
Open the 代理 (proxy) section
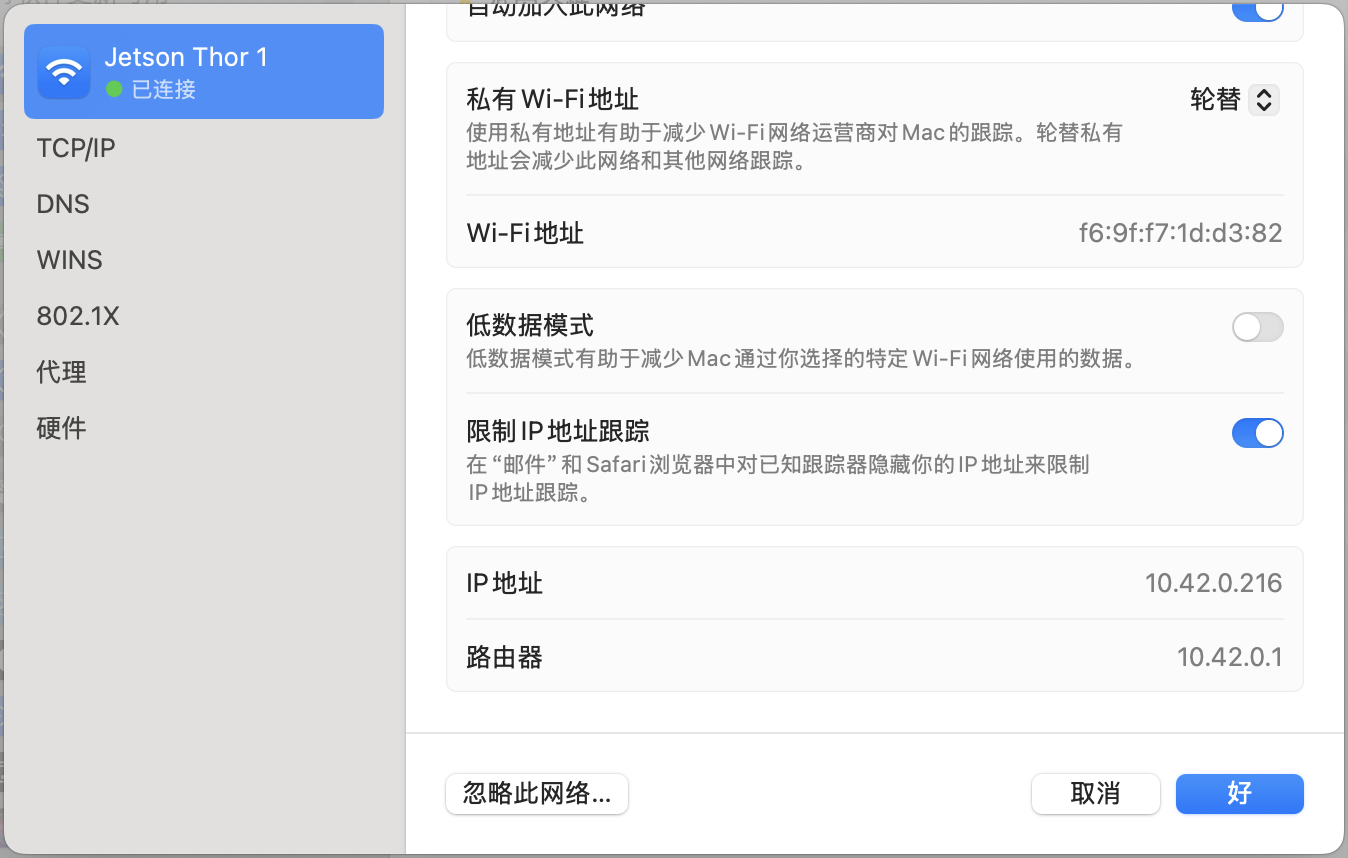click(62, 372)
